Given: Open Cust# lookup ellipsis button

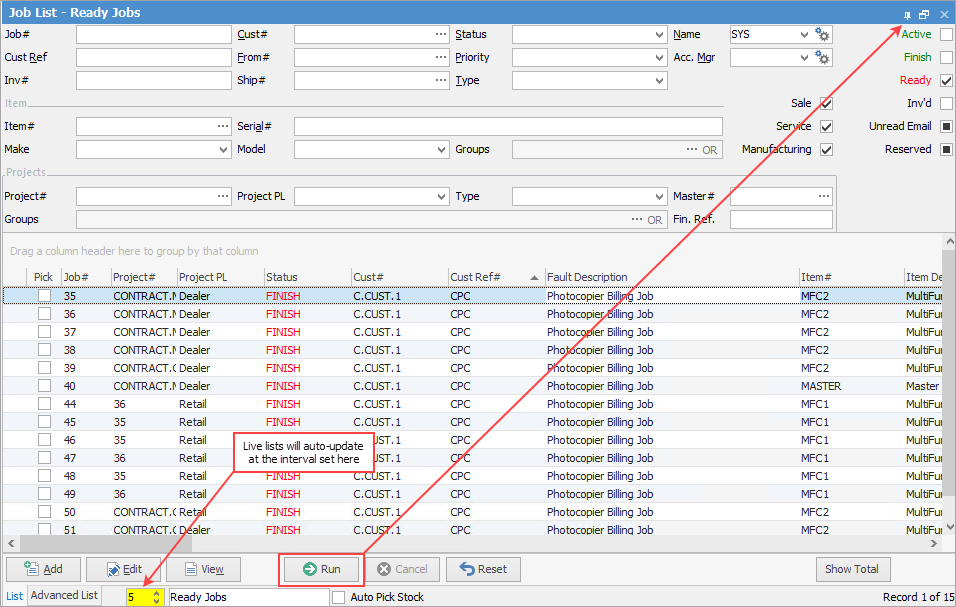Looking at the screenshot, I should (441, 35).
